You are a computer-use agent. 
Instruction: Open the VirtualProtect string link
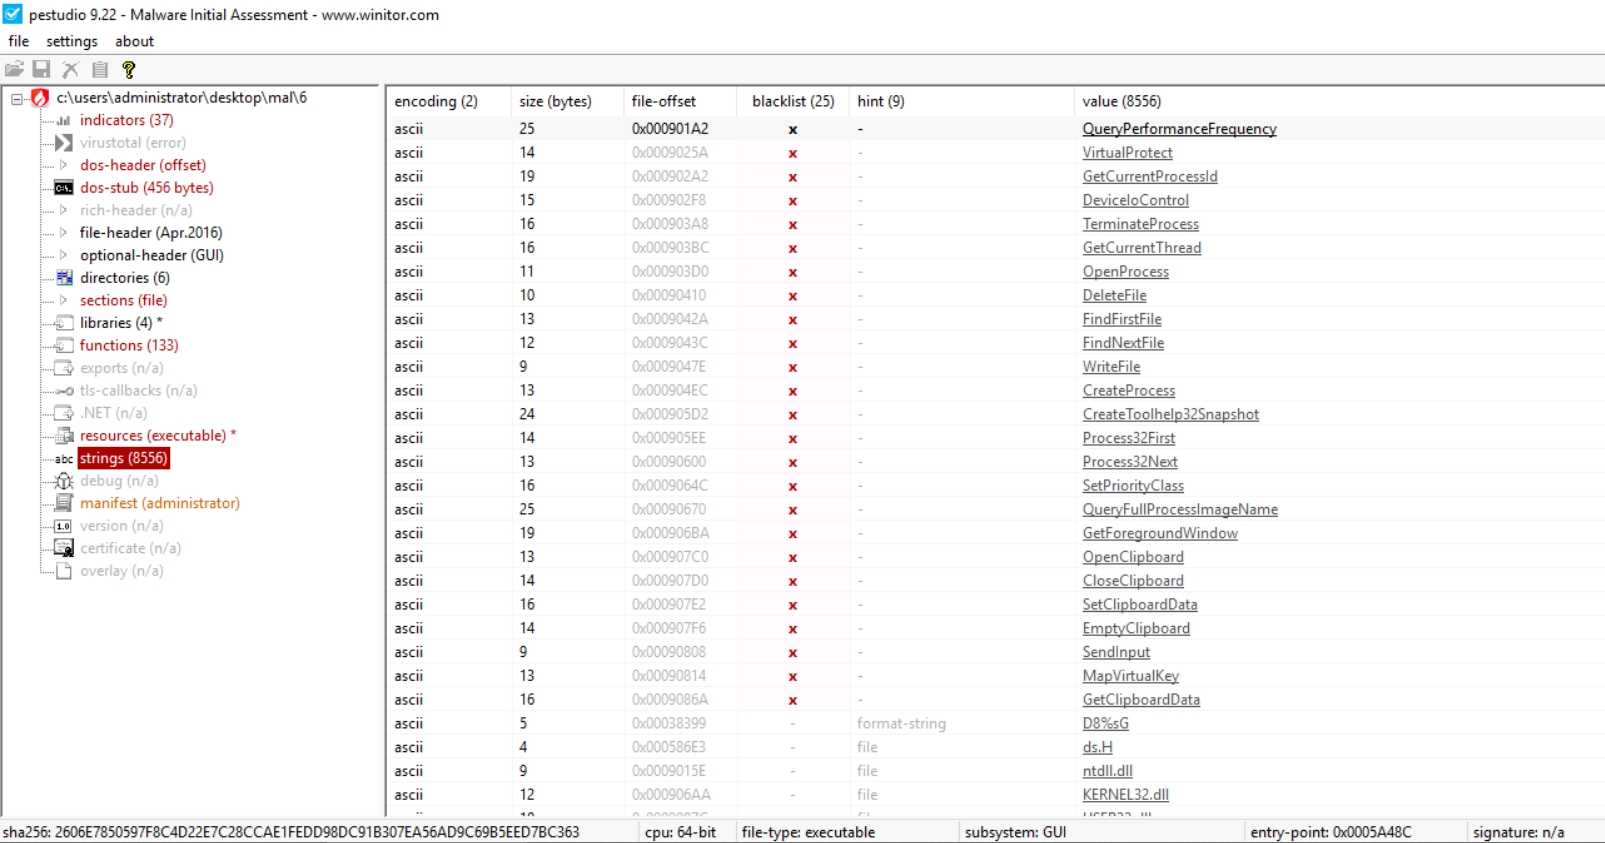(x=1127, y=153)
